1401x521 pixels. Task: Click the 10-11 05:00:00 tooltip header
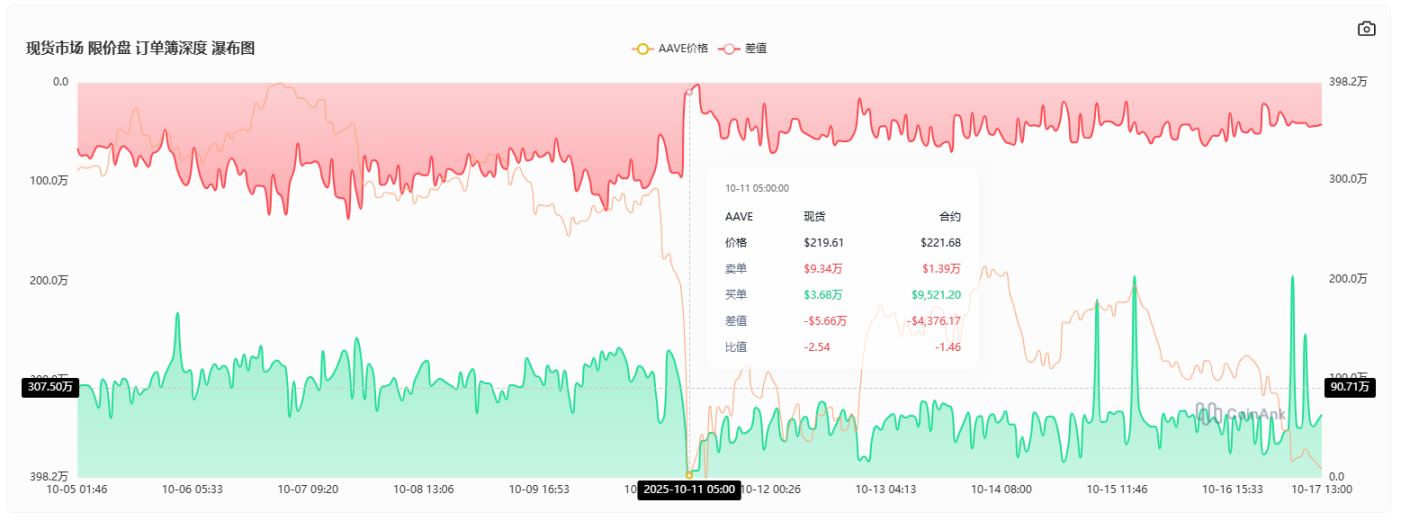click(757, 187)
